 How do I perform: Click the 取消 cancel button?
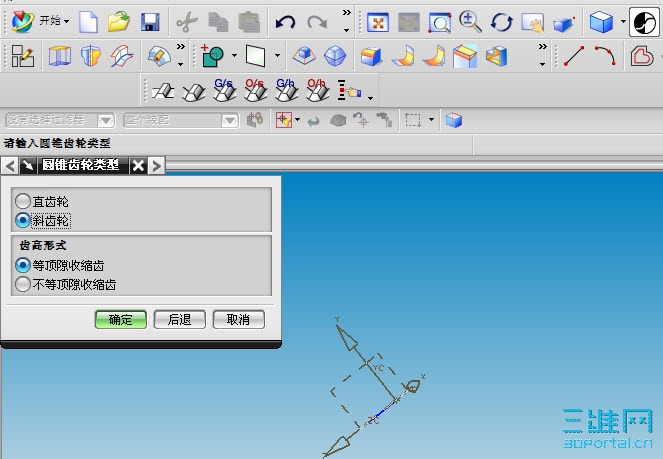coord(238,320)
